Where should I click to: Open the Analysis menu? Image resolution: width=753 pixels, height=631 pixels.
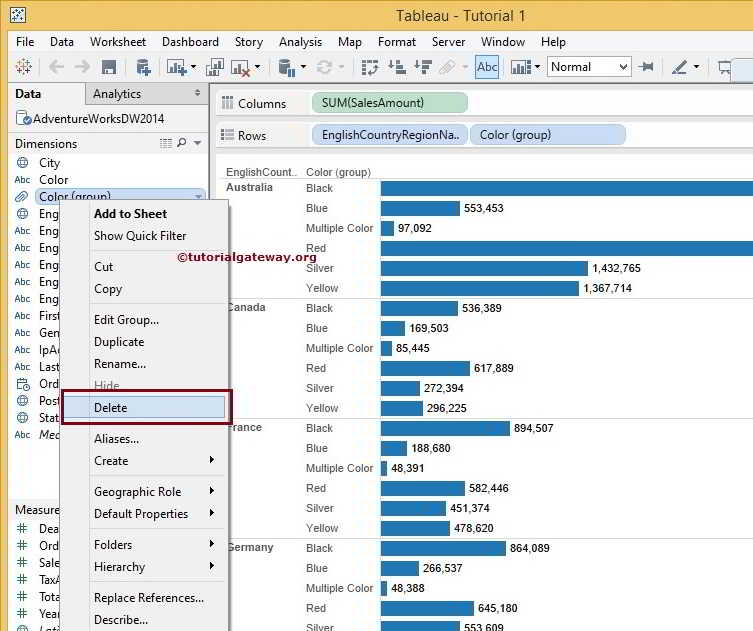(300, 42)
